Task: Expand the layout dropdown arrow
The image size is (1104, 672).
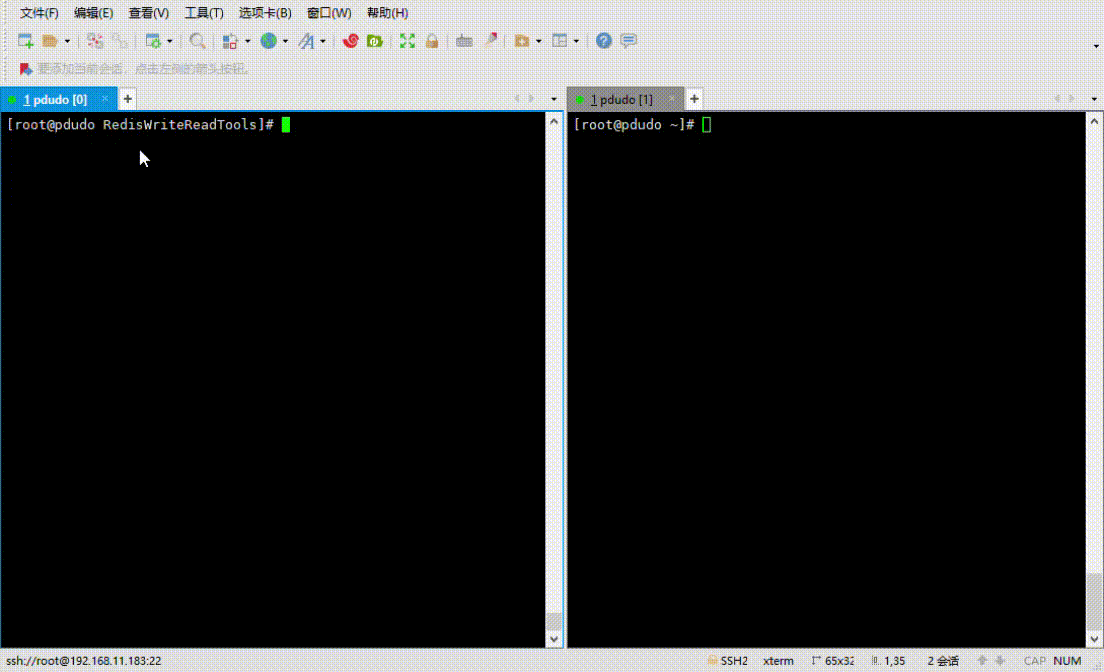Action: (x=576, y=42)
